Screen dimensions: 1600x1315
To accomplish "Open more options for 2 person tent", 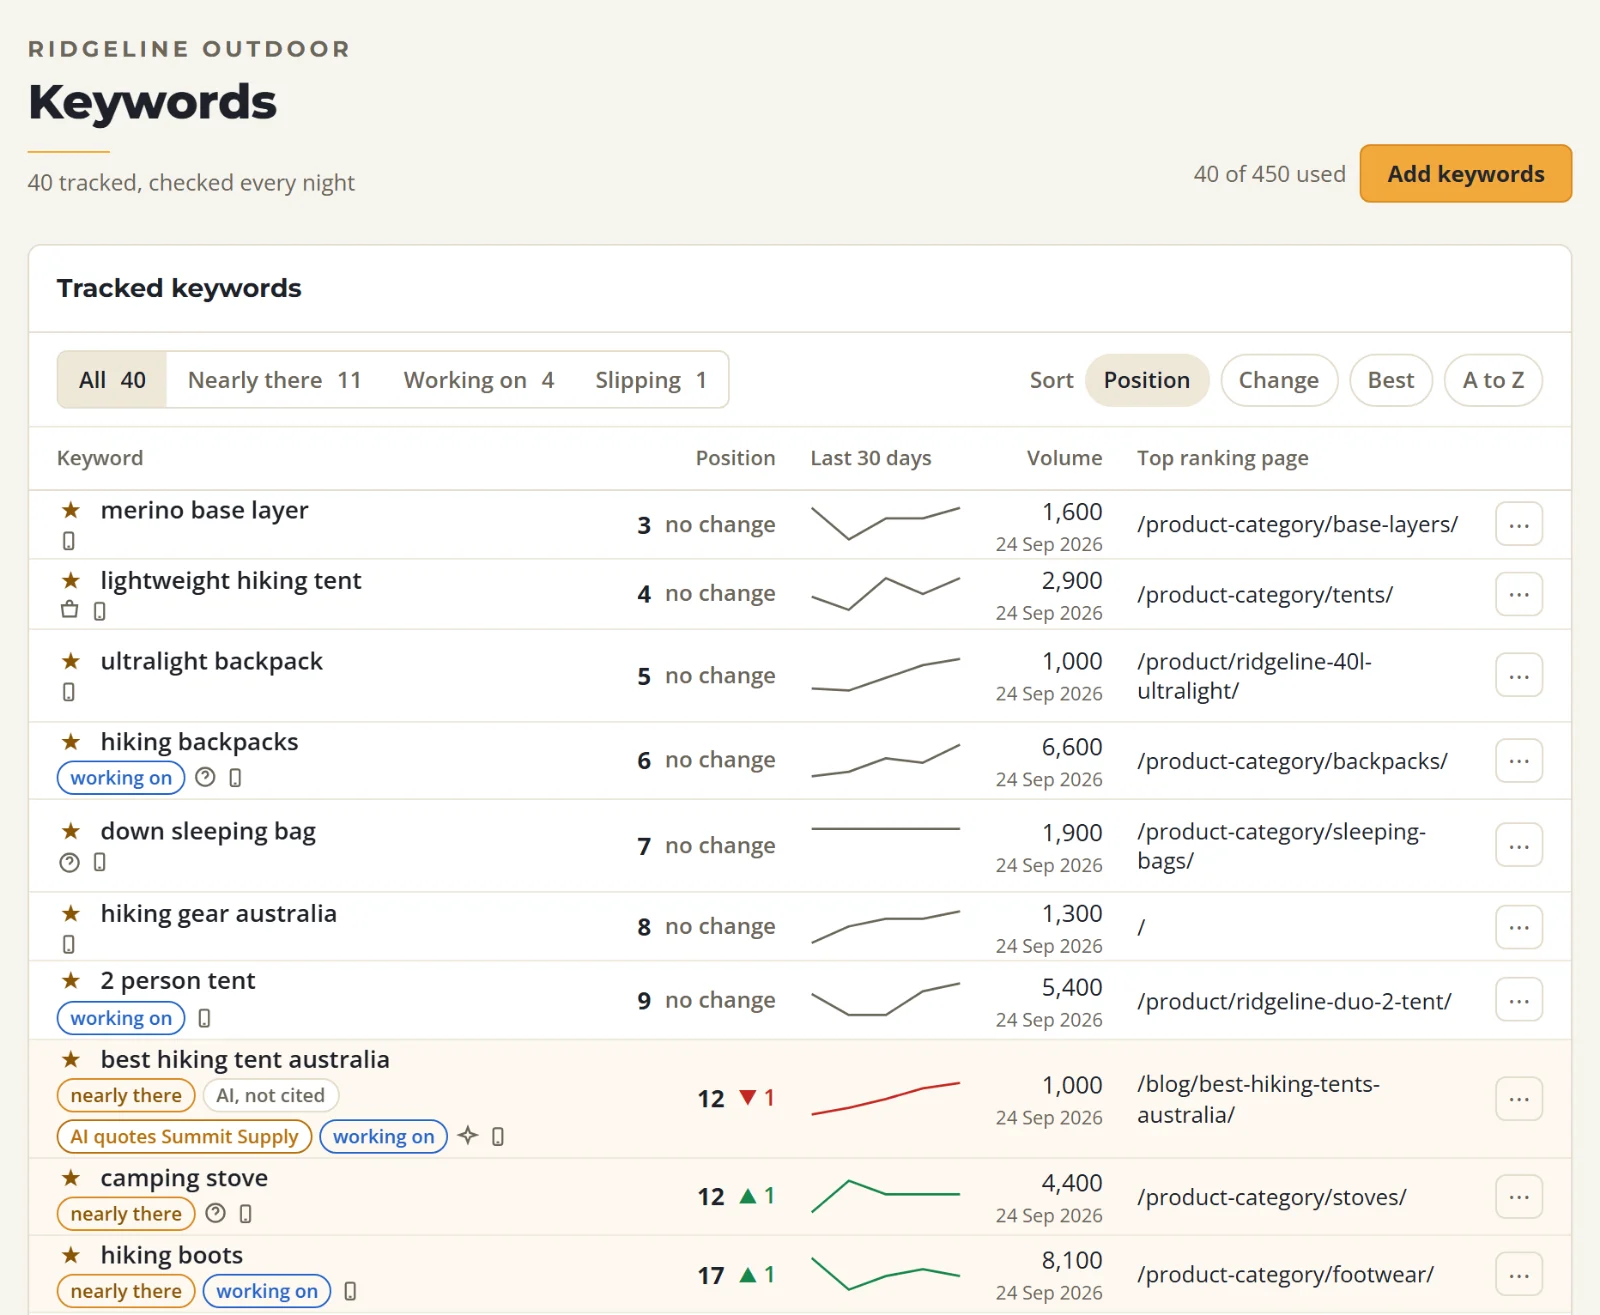I will click(x=1519, y=1000).
